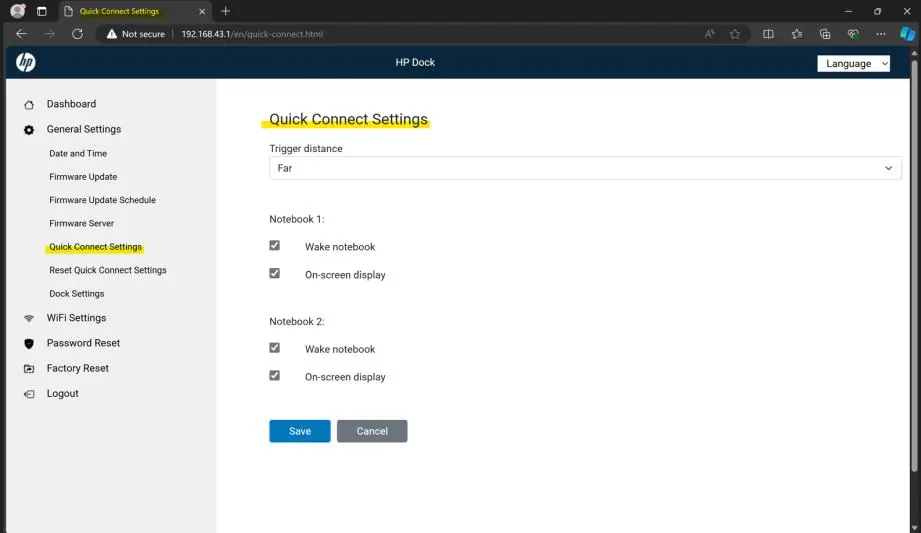Open browser Settings and more menu
Viewport: 921px width, 533px height.
point(880,34)
